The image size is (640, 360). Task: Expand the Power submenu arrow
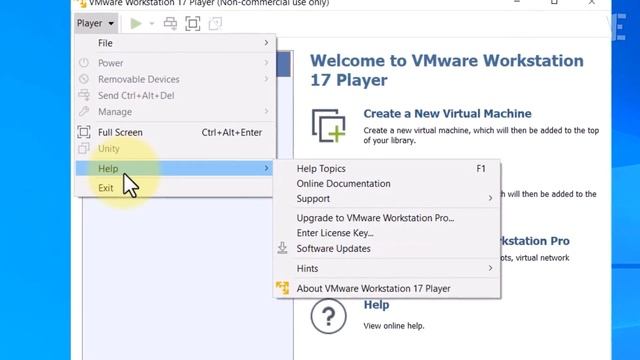[x=266, y=63]
